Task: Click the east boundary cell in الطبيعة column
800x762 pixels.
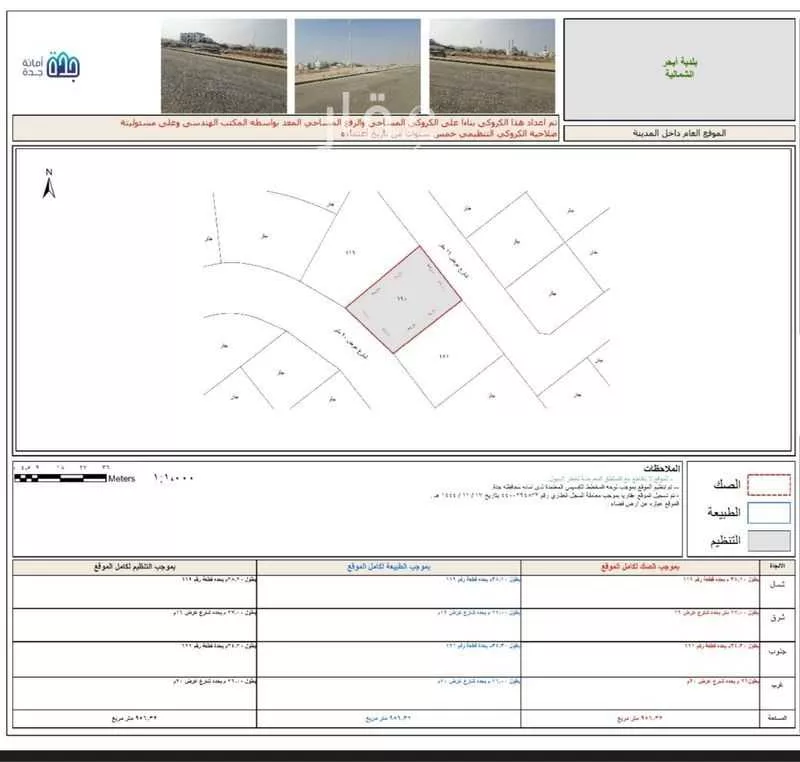Action: (x=389, y=625)
